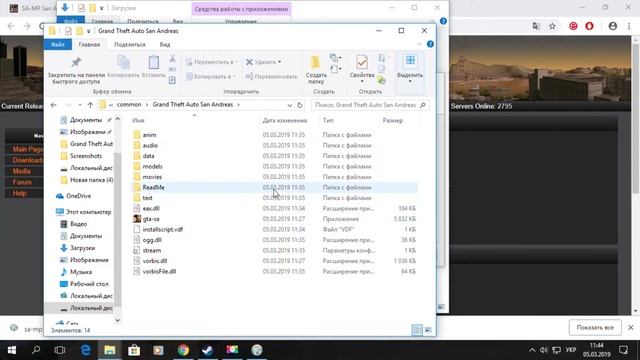Go back in explorer navigation
Image resolution: width=640 pixels, height=360 pixels.
coord(53,105)
